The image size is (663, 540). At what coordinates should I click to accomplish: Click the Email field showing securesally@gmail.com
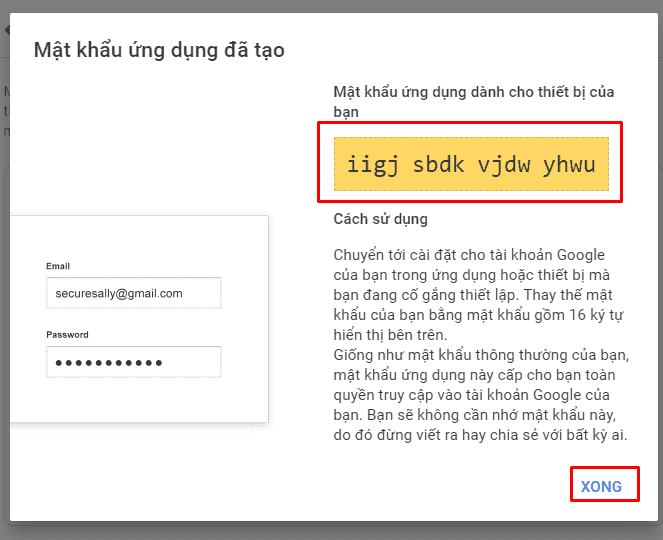pos(134,293)
